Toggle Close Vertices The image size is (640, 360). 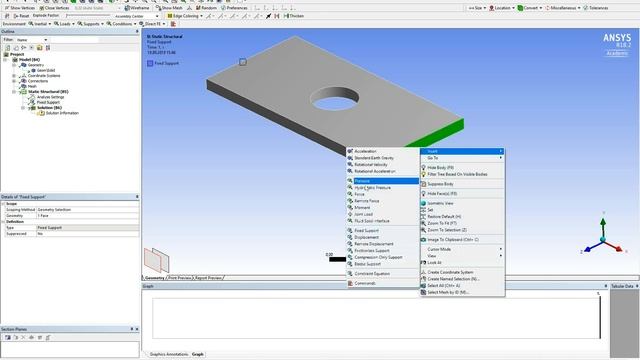[54, 8]
